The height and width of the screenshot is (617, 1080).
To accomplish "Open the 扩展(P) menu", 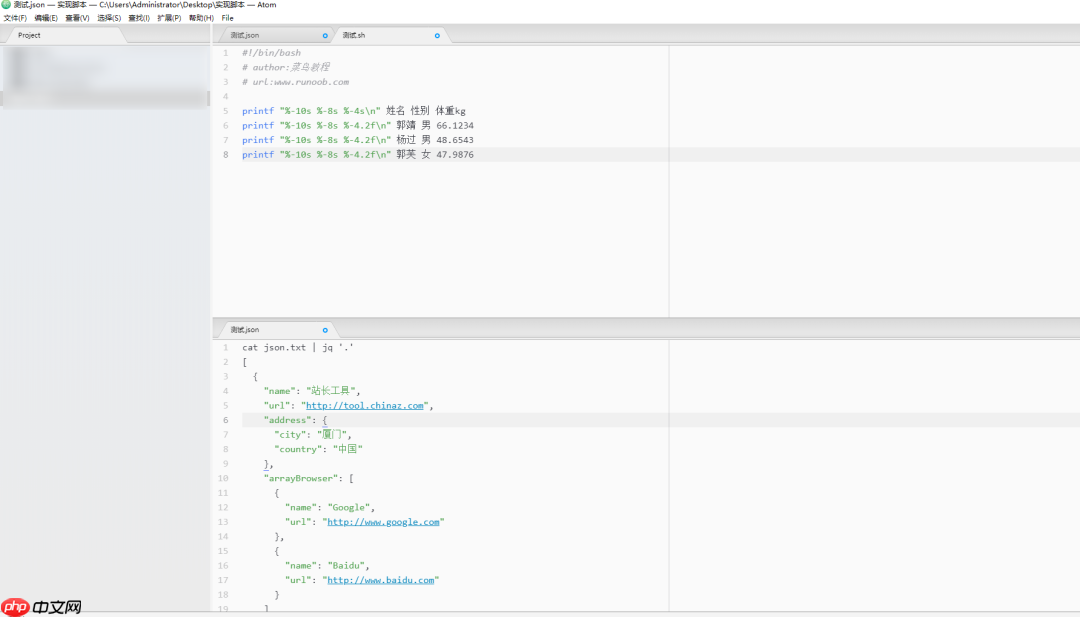I will pyautogui.click(x=169, y=18).
